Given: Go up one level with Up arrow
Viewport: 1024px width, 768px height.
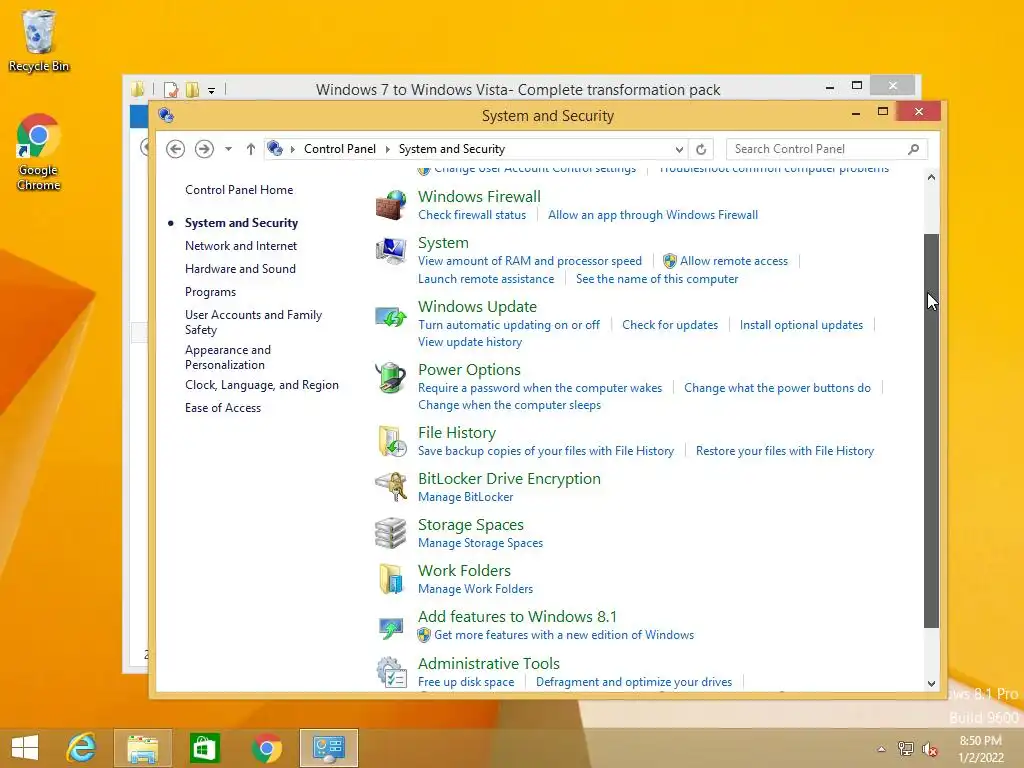Looking at the screenshot, I should point(251,149).
